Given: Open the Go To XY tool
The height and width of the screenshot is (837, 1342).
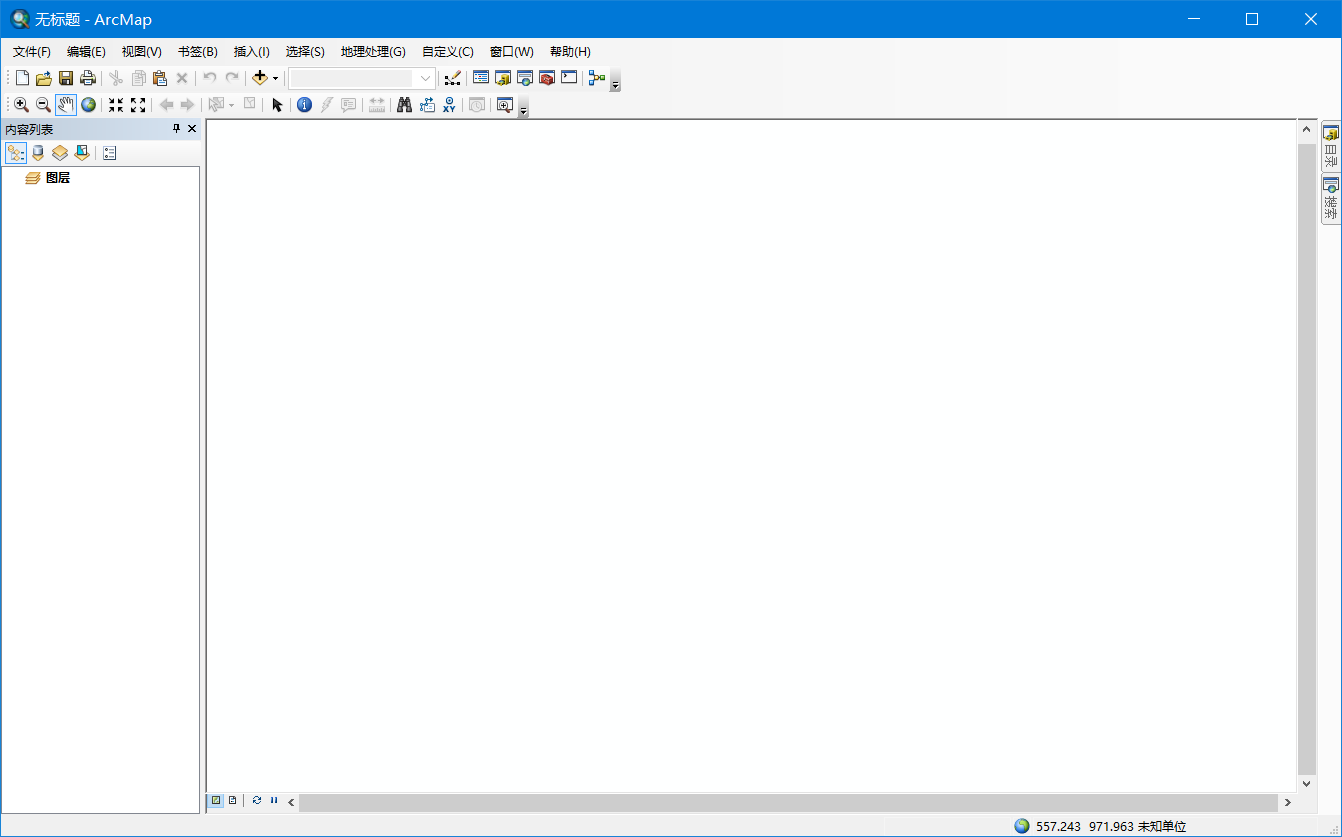Looking at the screenshot, I should point(449,104).
